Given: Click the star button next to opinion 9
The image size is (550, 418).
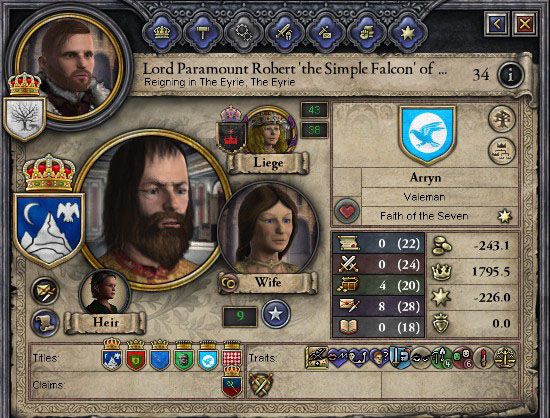Looking at the screenshot, I should pos(276,314).
